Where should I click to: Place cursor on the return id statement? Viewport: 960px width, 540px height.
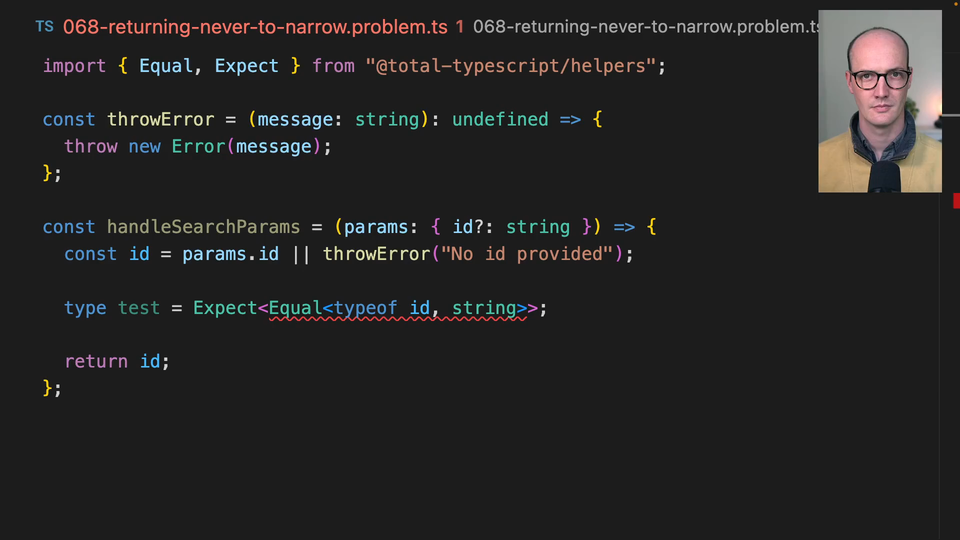coord(117,361)
